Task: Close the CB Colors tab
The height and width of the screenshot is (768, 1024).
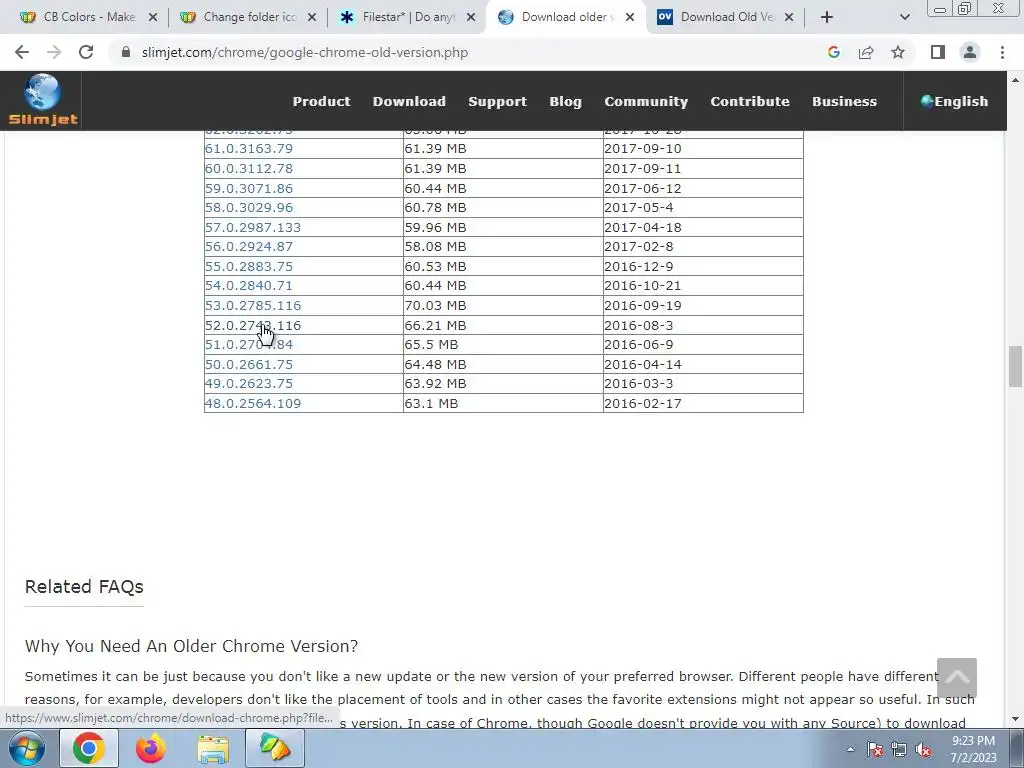Action: tap(153, 17)
